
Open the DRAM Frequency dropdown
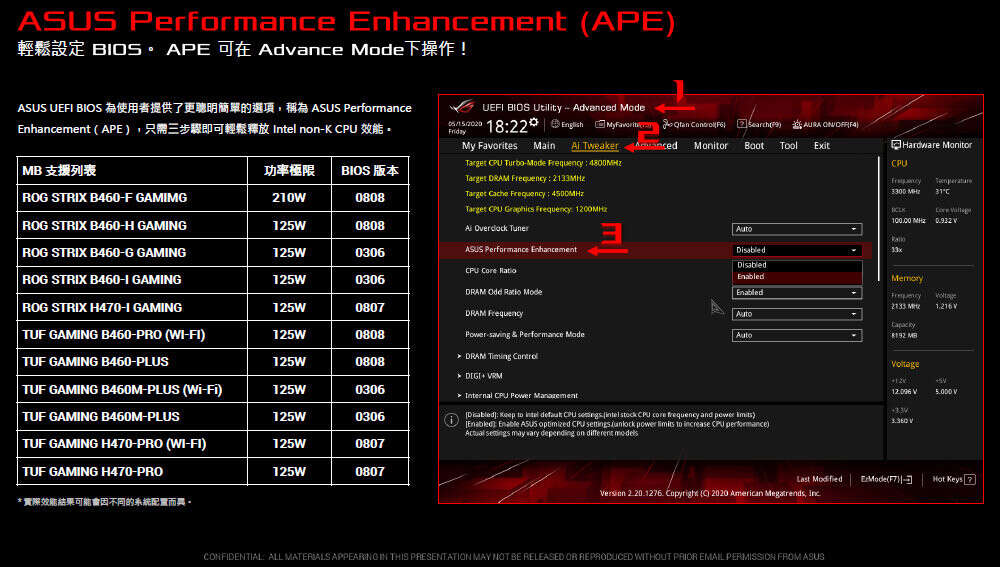pos(797,314)
